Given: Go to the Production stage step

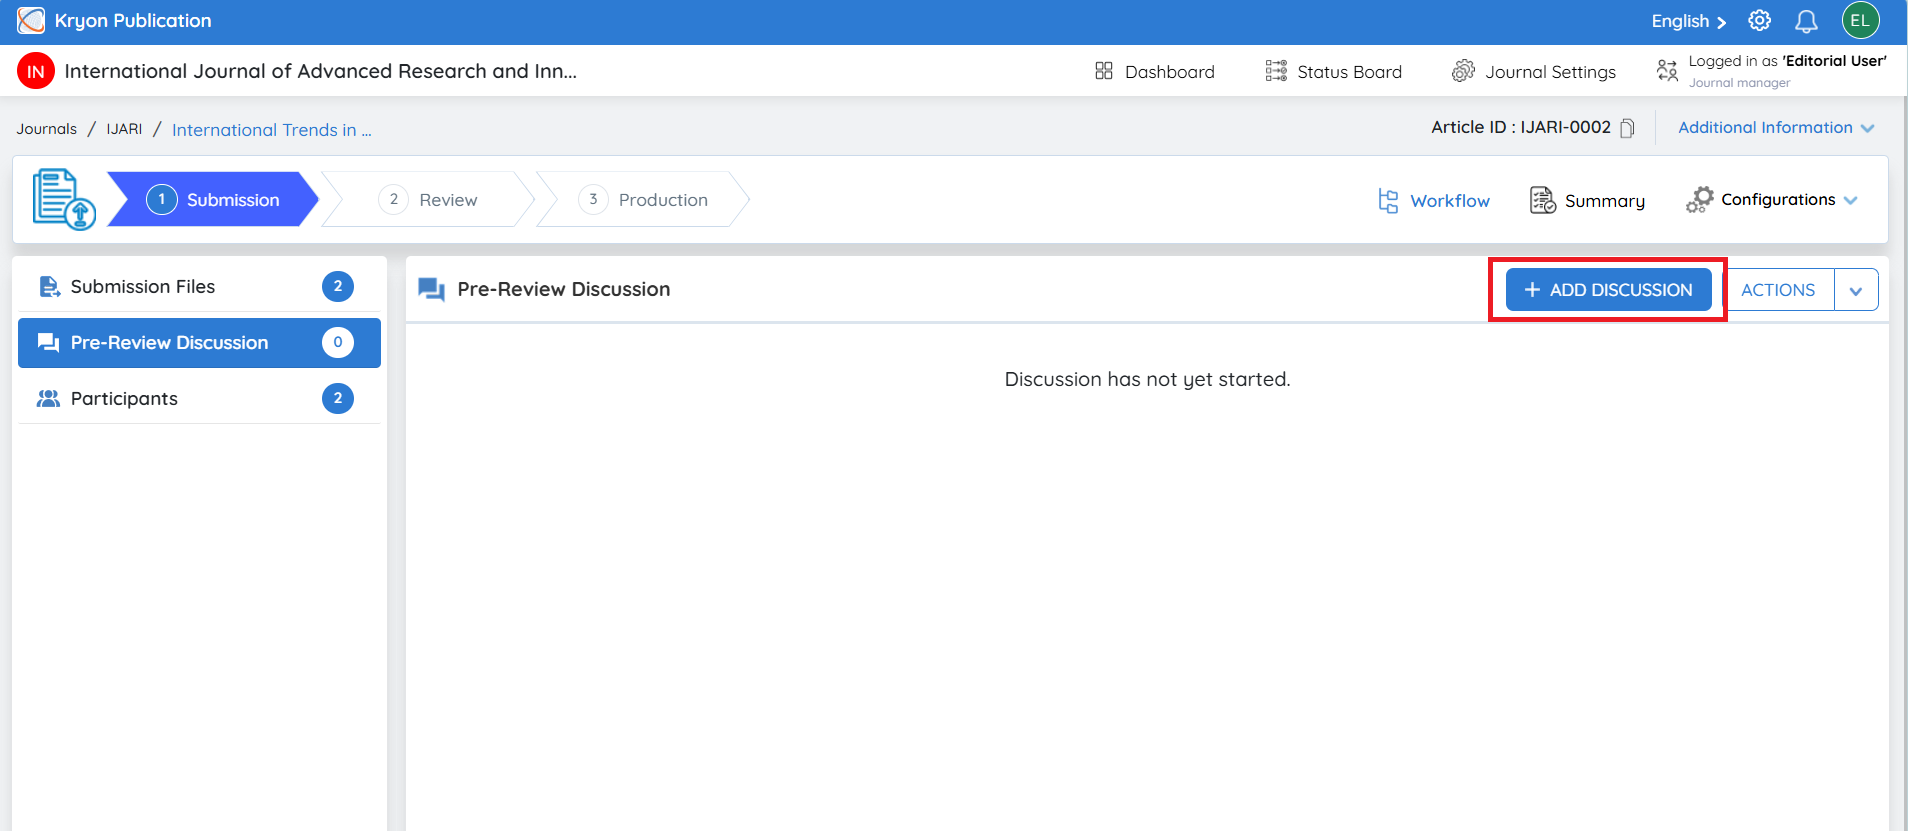Looking at the screenshot, I should 643,199.
